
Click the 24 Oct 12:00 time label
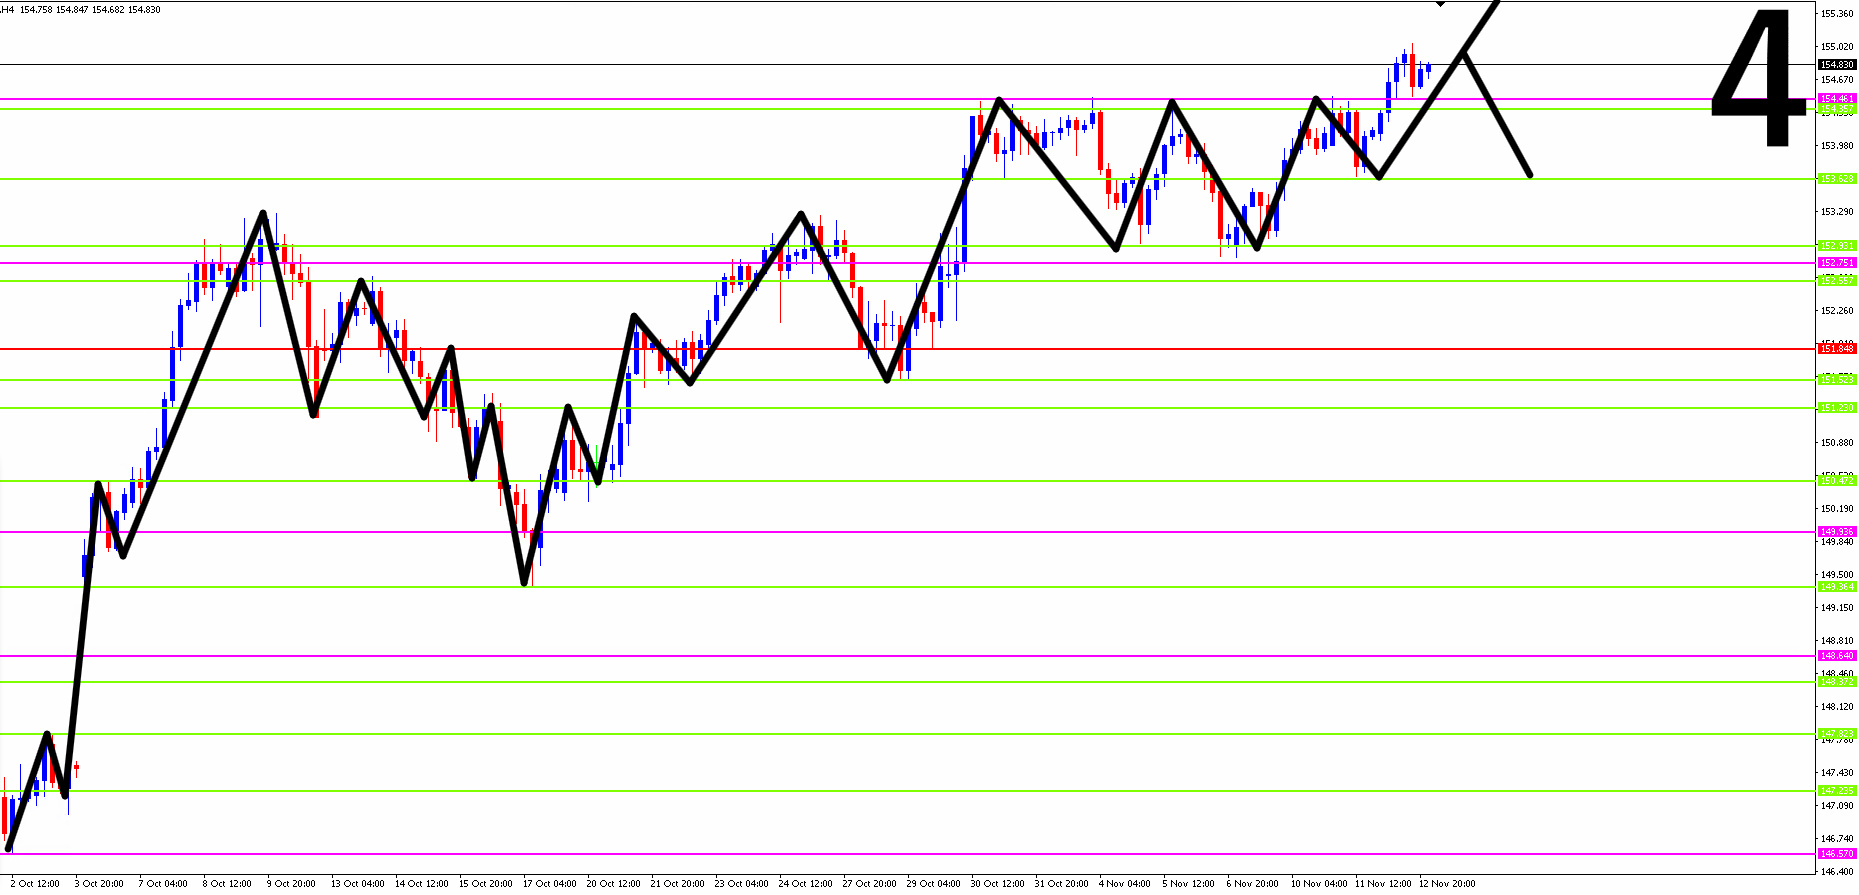(x=805, y=884)
